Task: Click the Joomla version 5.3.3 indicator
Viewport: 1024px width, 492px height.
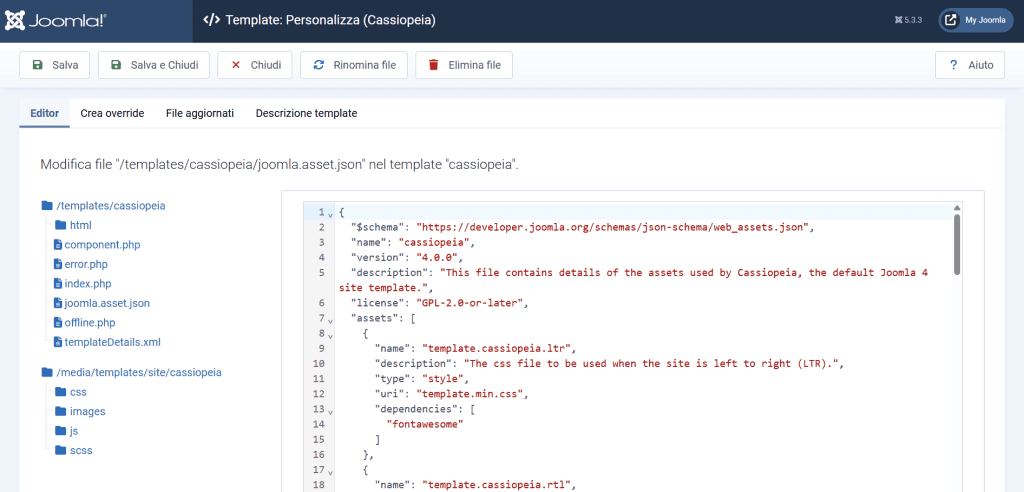Action: [908, 20]
